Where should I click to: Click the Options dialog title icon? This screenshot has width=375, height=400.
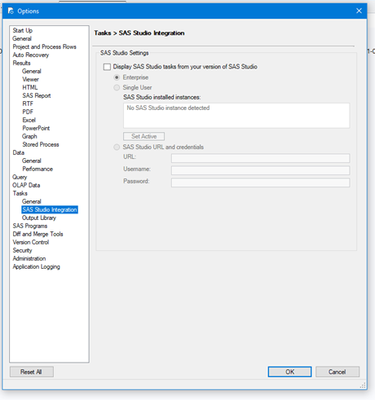tap(11, 11)
